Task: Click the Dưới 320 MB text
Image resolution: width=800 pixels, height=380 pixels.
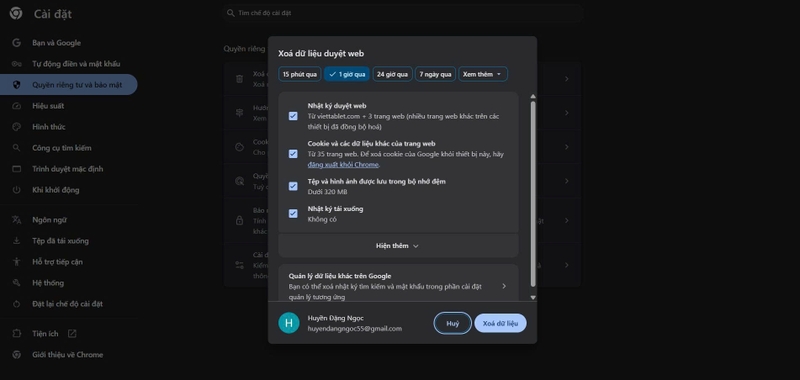Action: [327, 192]
